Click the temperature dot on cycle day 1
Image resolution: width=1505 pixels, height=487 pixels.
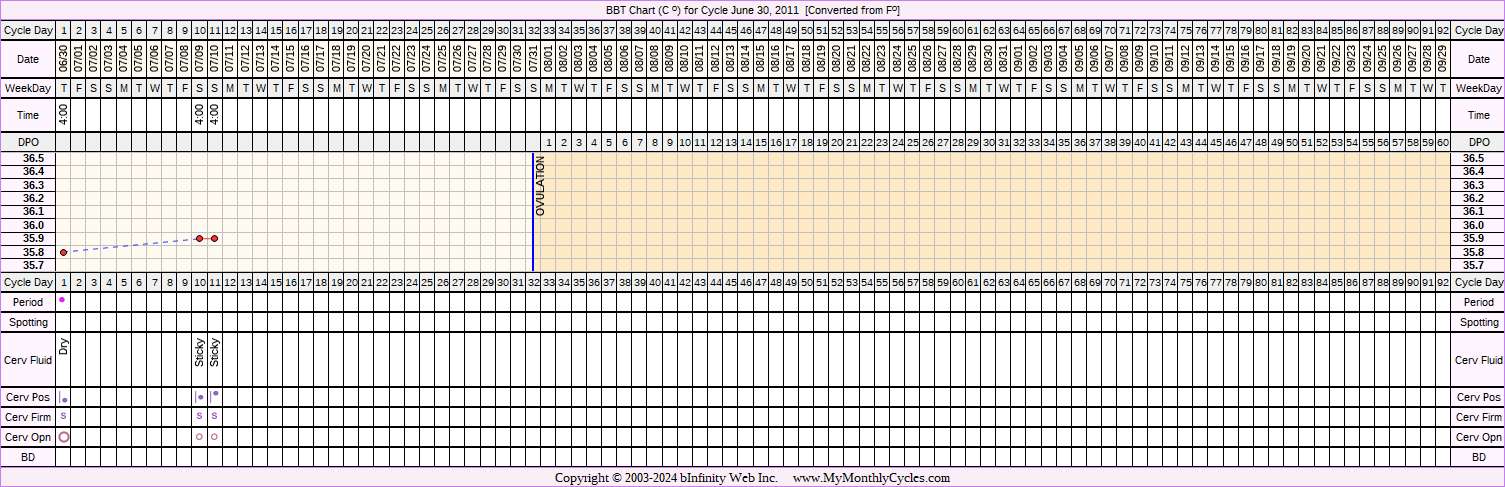click(63, 252)
